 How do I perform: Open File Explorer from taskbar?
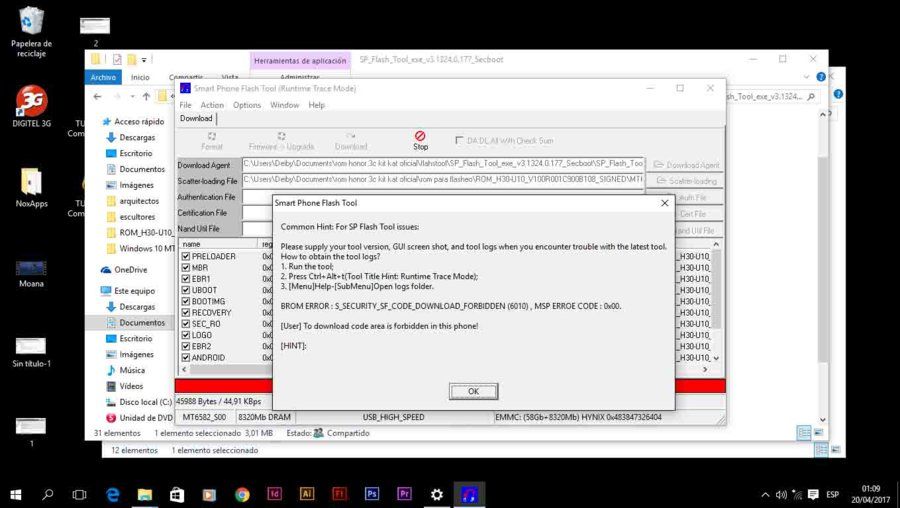(145, 494)
